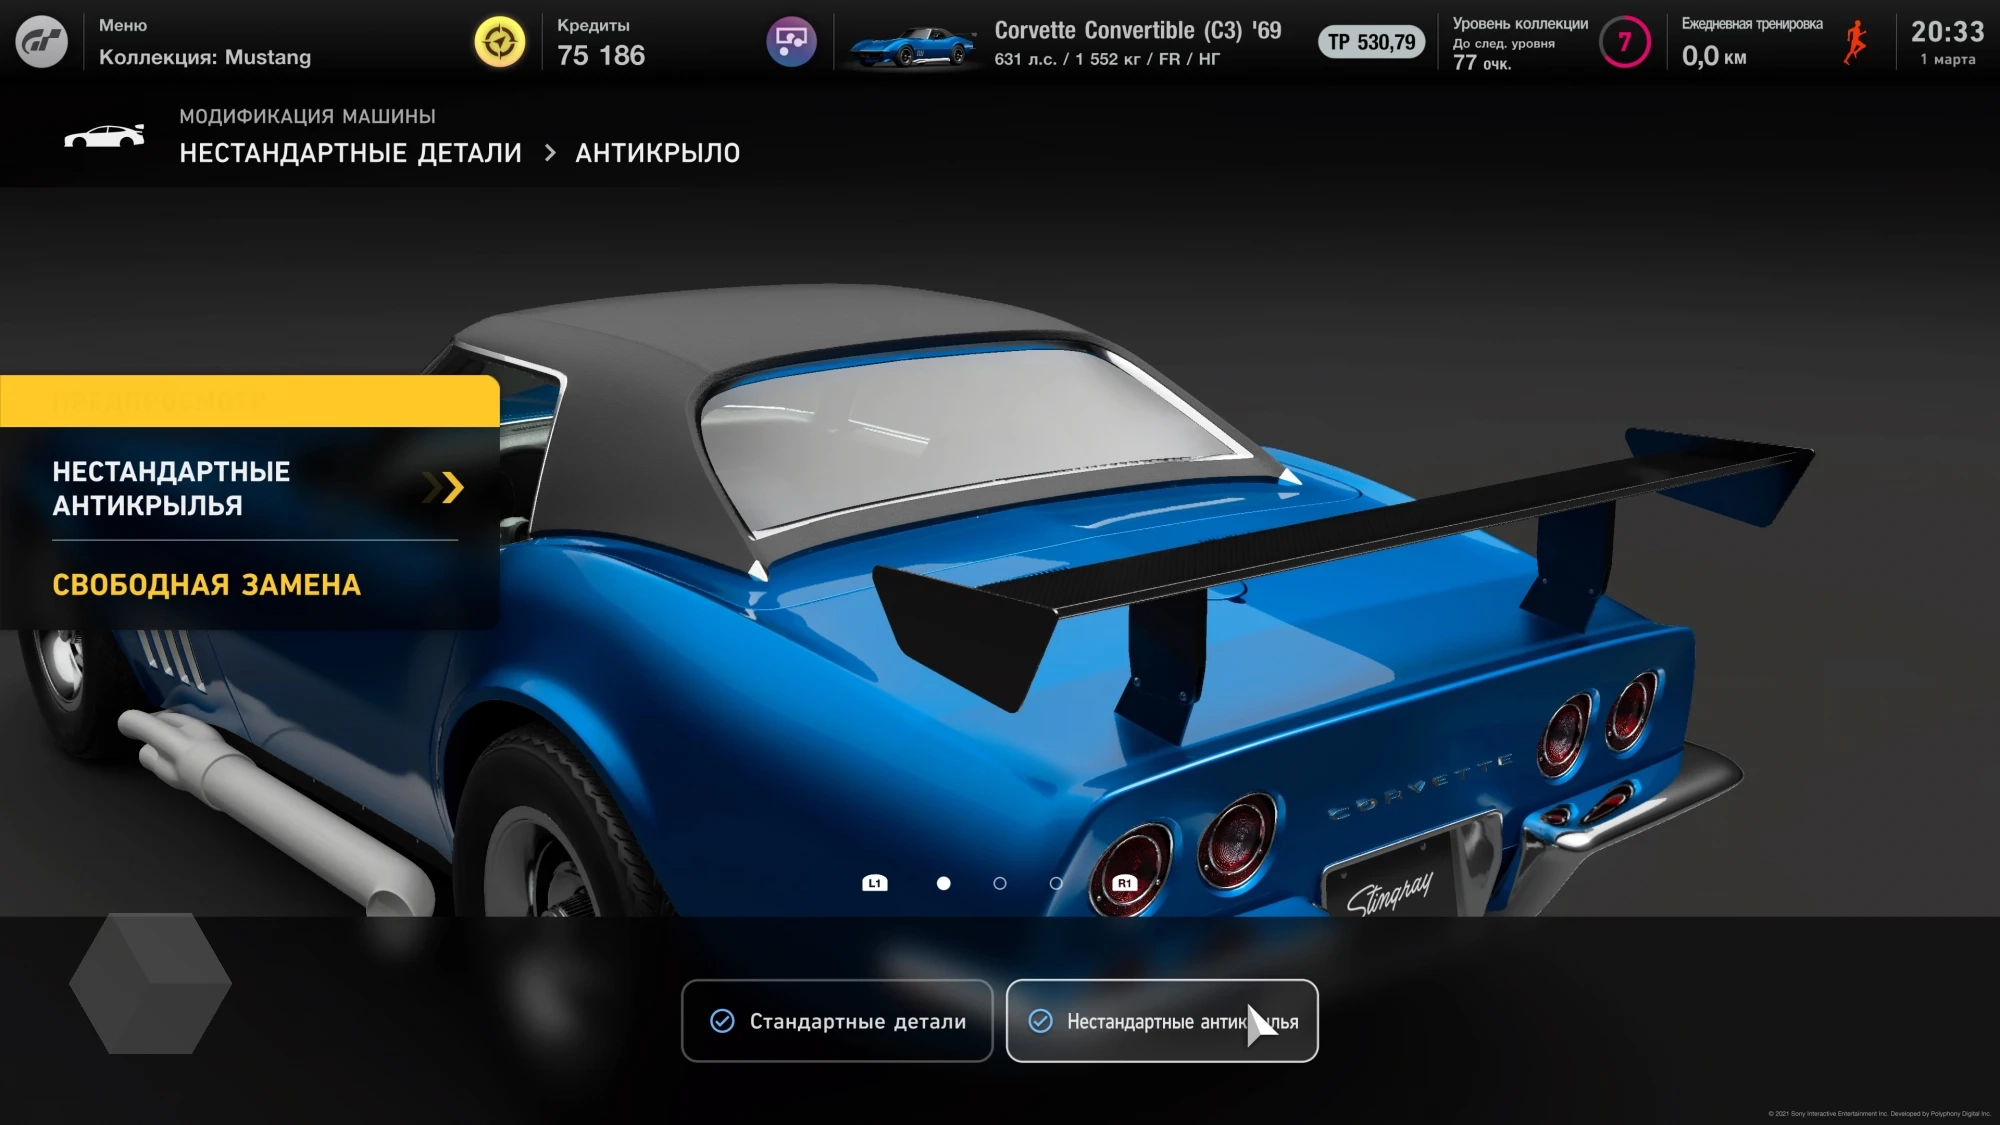Select the third page dot

coord(1056,883)
